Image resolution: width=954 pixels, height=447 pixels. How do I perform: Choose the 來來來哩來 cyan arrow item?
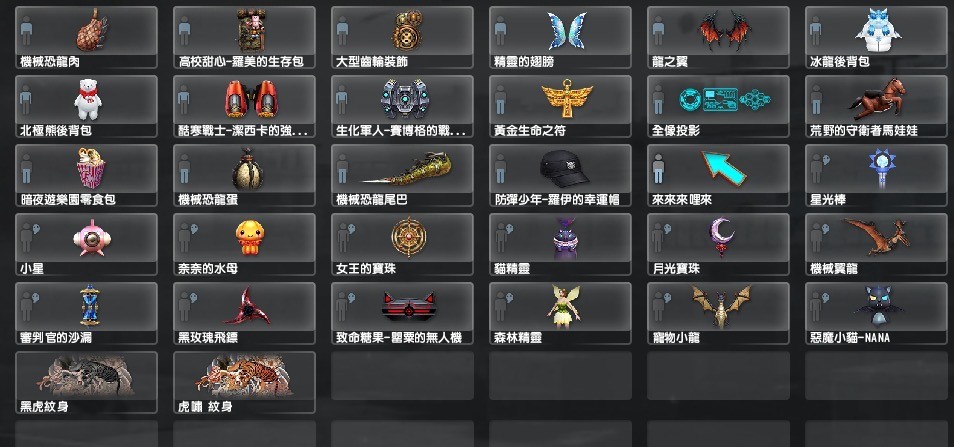[x=719, y=175]
